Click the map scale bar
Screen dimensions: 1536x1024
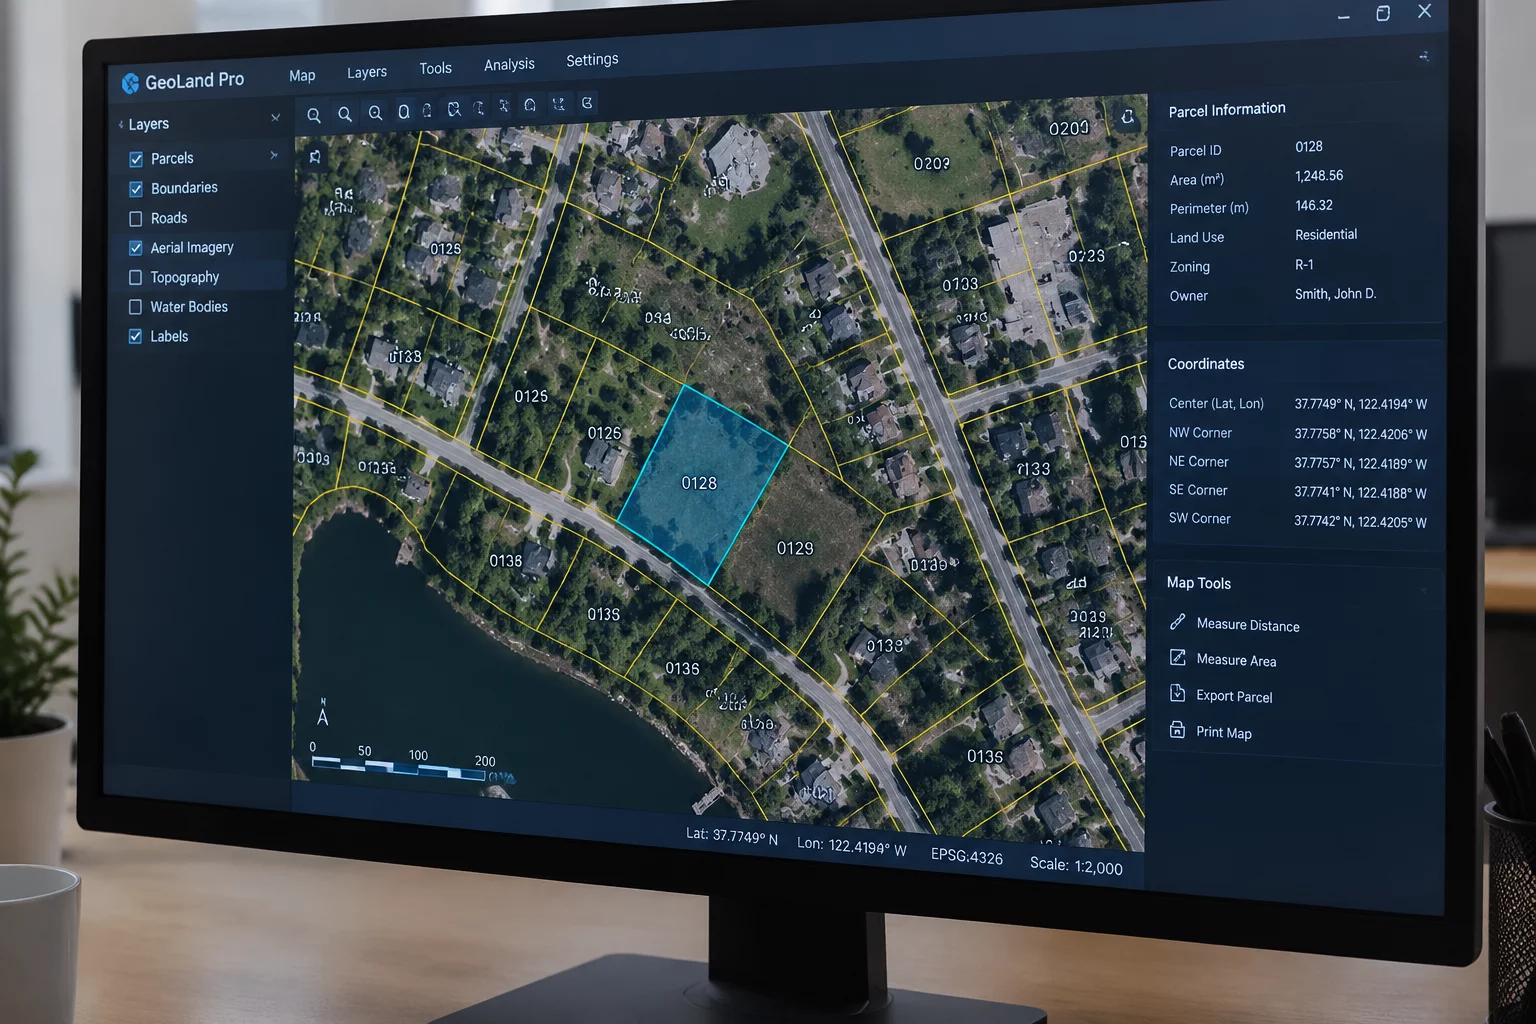[x=398, y=768]
